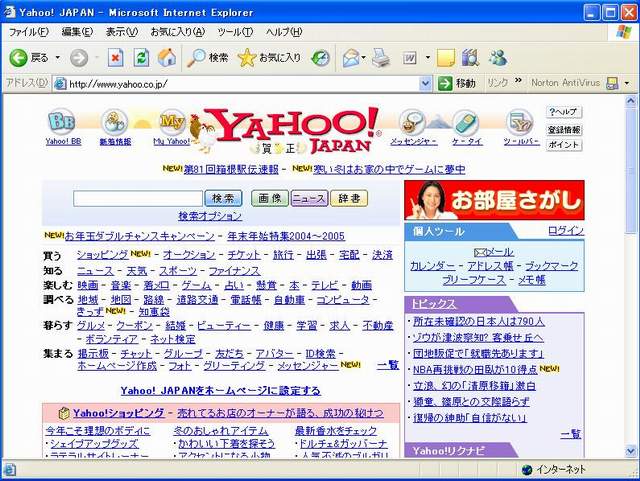This screenshot has height=481, width=640.
Task: Click the vertical scrollbar down arrow
Action: point(631,451)
